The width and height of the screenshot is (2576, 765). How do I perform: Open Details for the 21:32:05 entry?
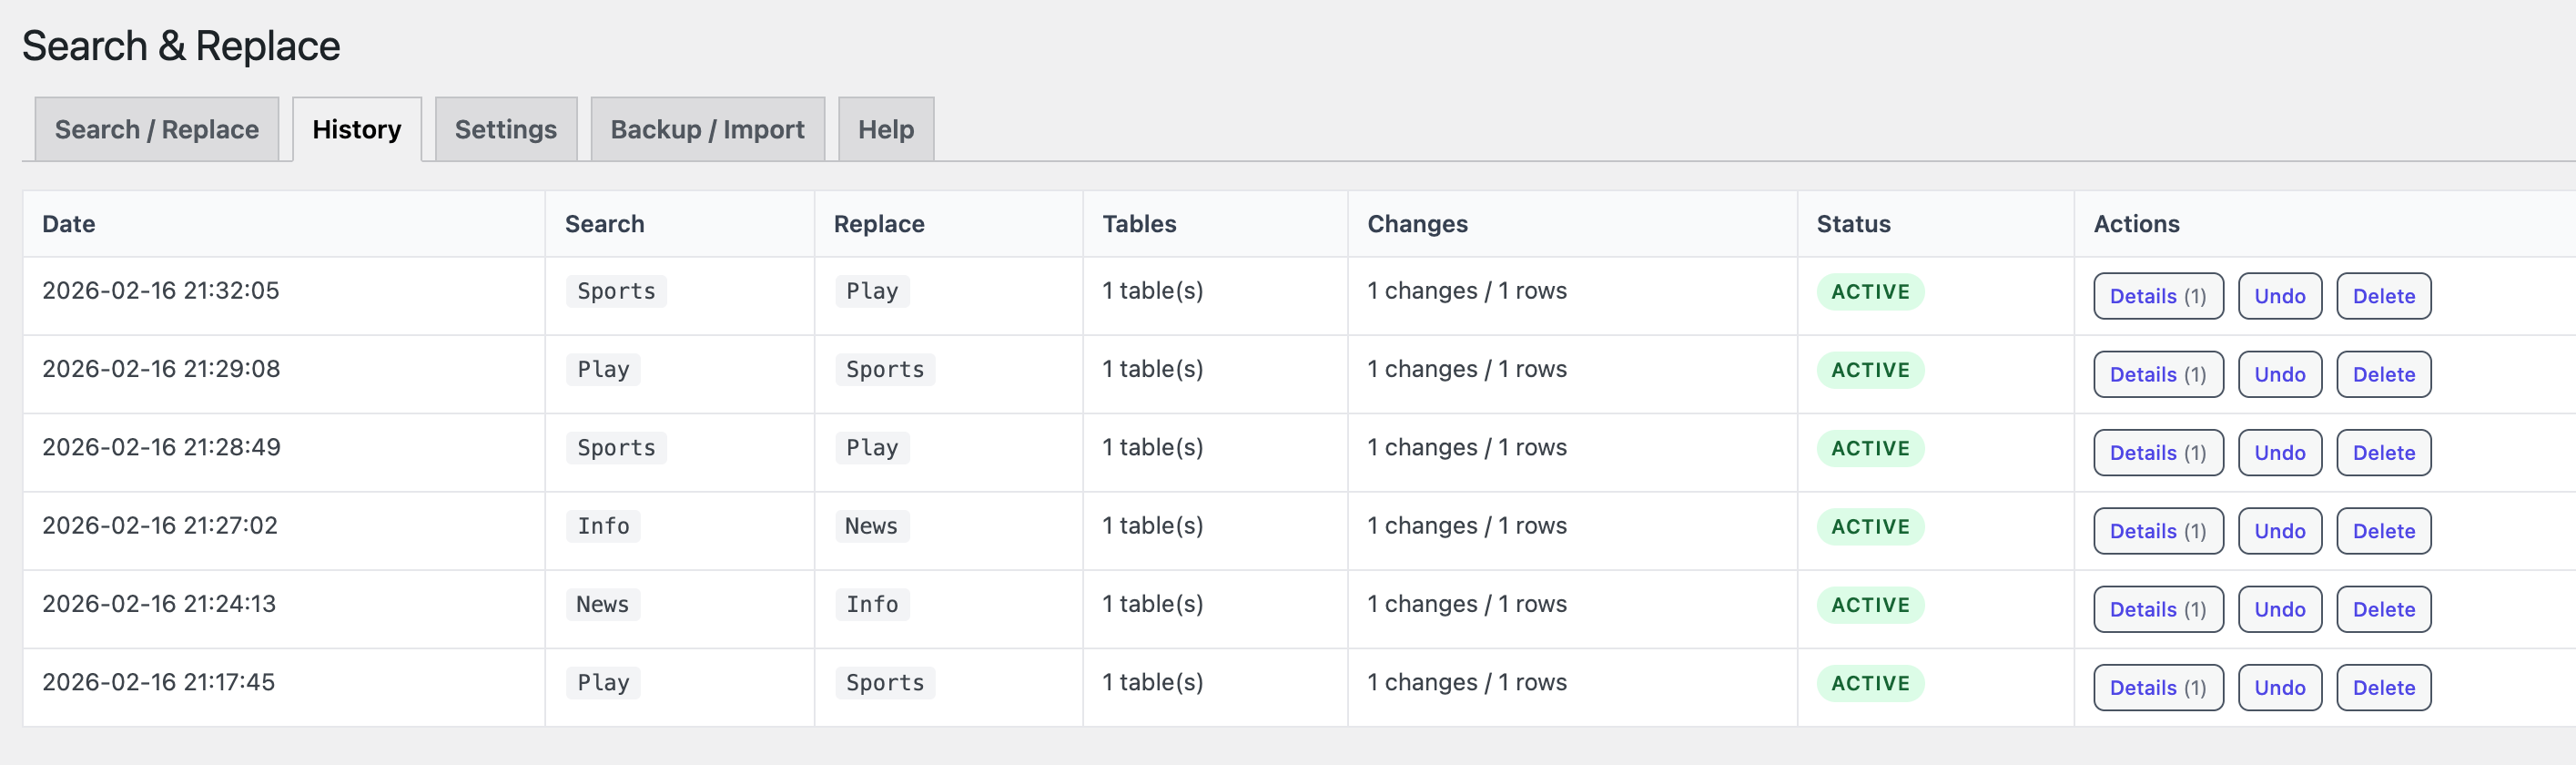pyautogui.click(x=2157, y=296)
